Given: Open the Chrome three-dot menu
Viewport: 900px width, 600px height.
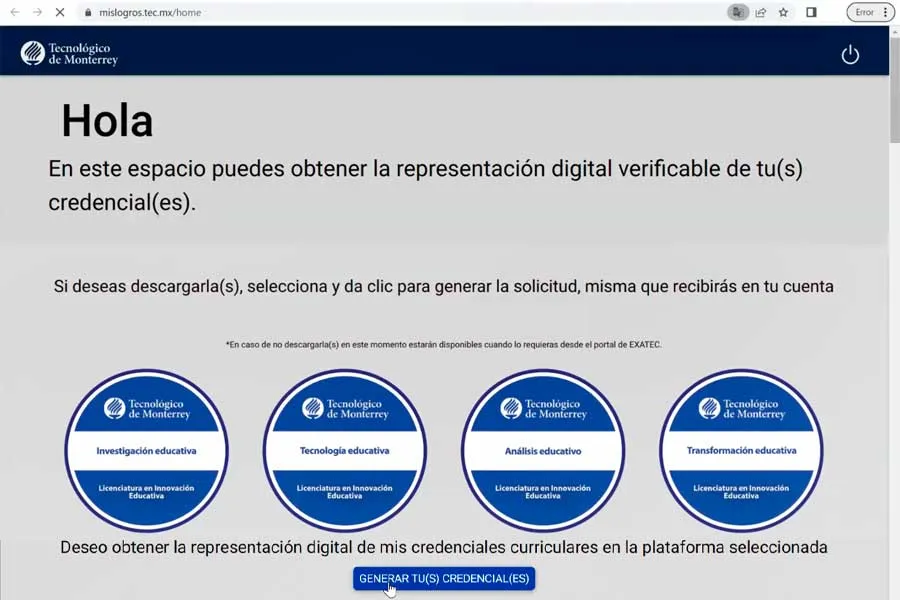Looking at the screenshot, I should [886, 12].
